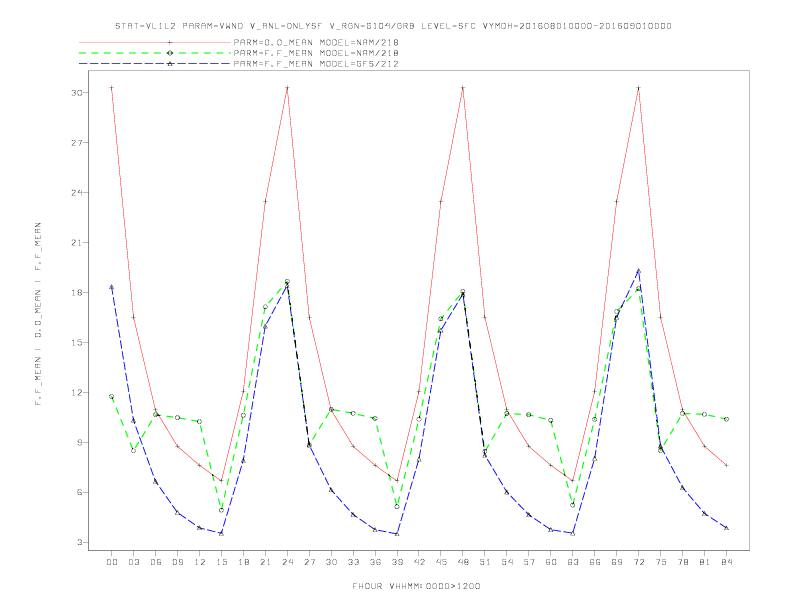Click x-axis forecast hour label 30
Image resolution: width=792 pixels, height=612 pixels.
331,562
